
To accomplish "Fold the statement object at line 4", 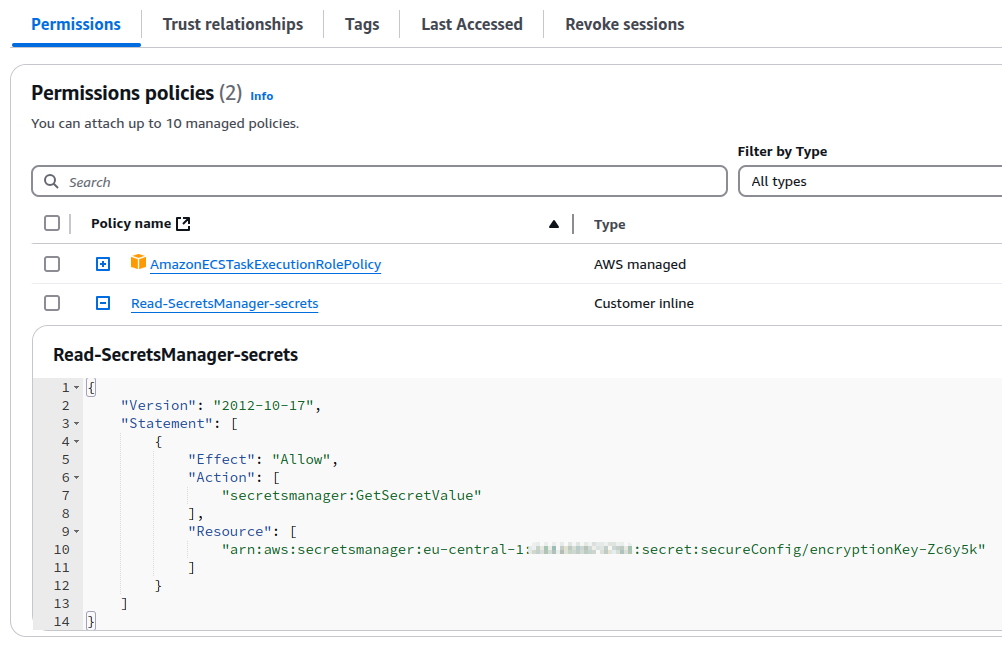I will [77, 441].
